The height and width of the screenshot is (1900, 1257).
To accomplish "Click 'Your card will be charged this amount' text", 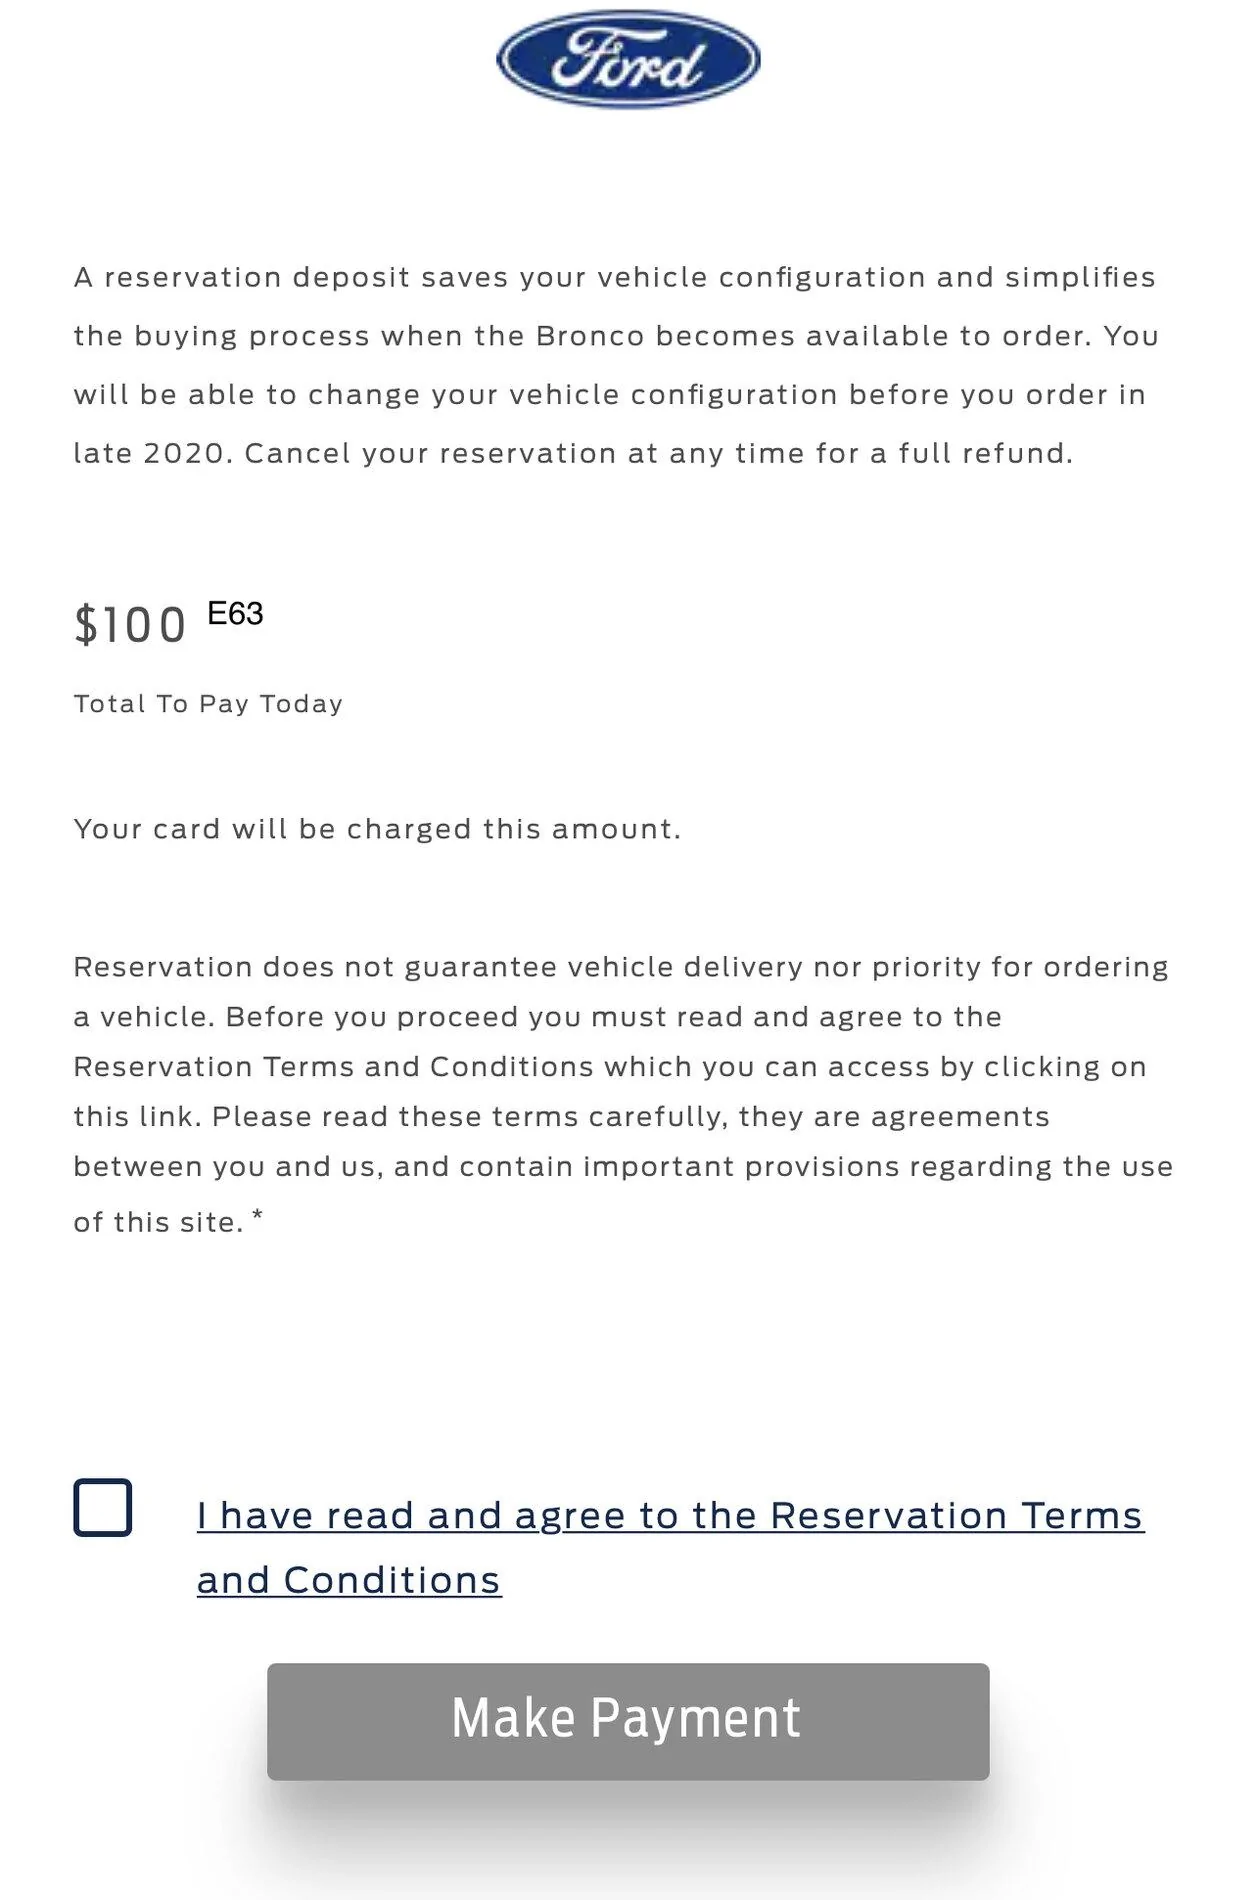I will 377,829.
